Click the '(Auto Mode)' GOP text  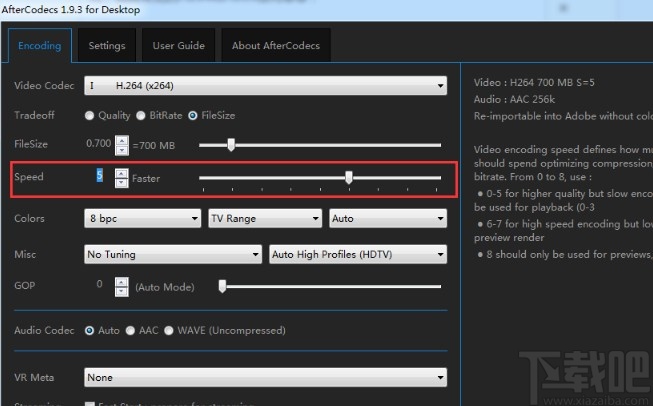coord(165,287)
